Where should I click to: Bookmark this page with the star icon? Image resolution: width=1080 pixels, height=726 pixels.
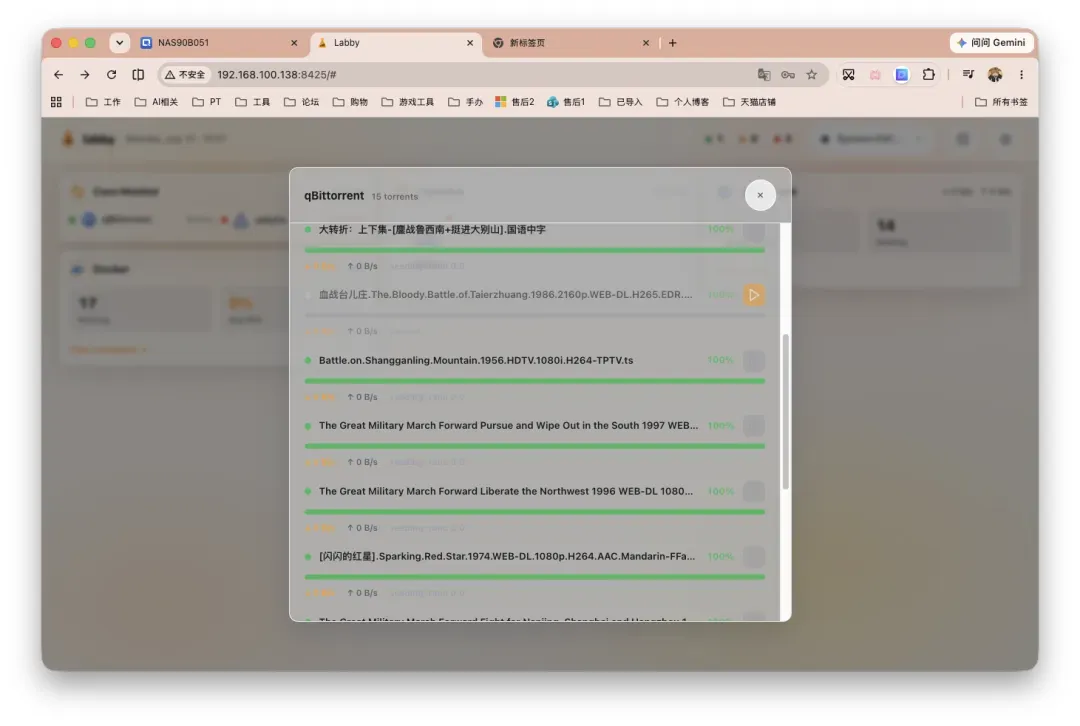tap(811, 74)
